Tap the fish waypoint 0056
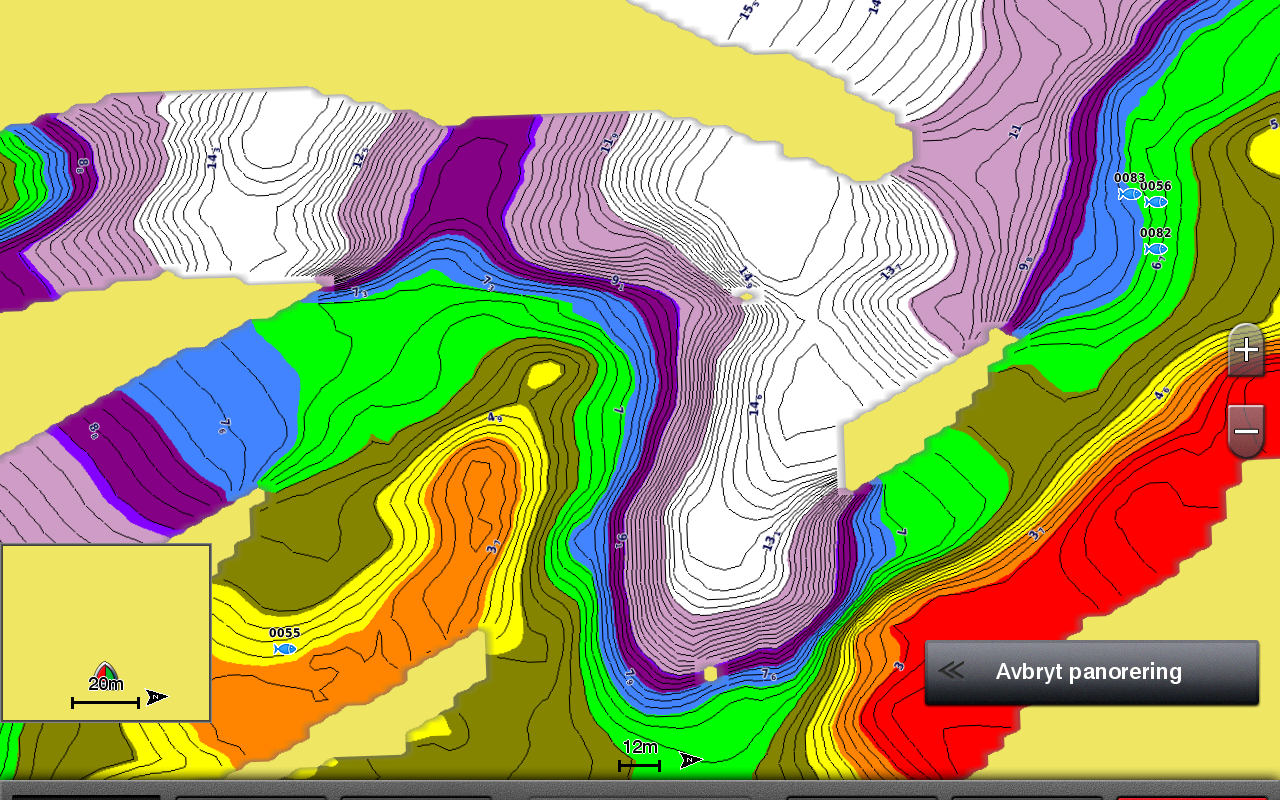Screen dimensions: 1280x800 [1156, 201]
